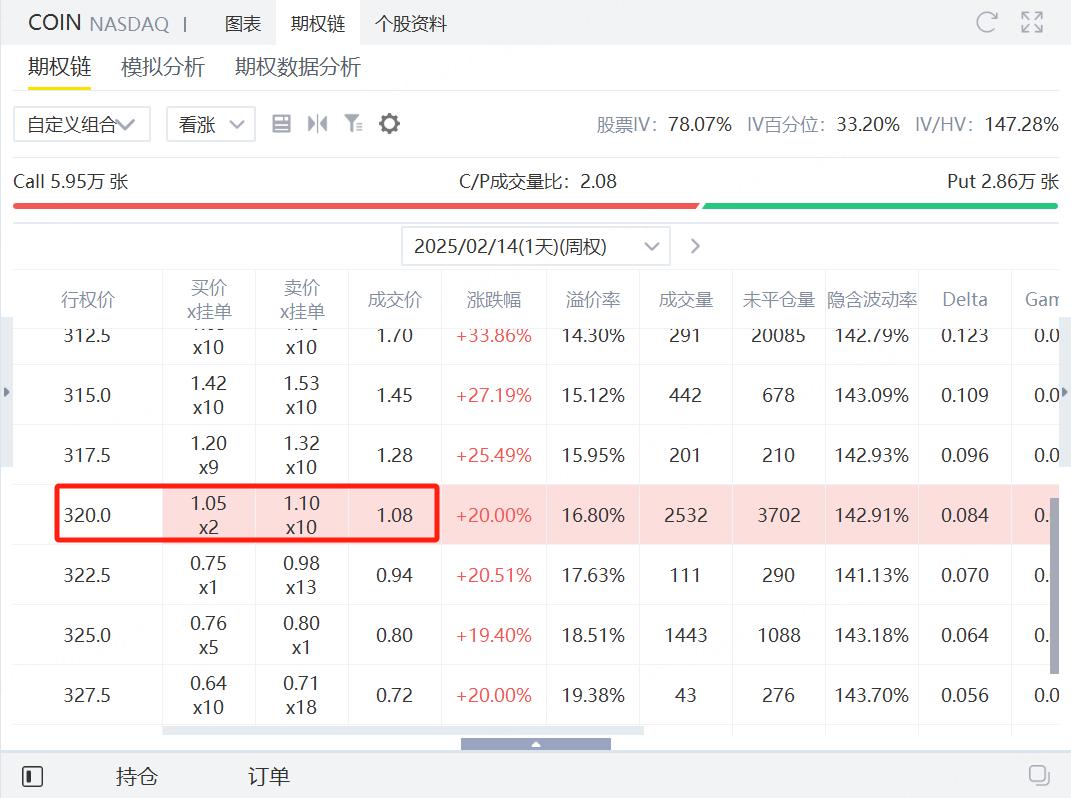Click the fullscreen expand icon

[x=1032, y=23]
